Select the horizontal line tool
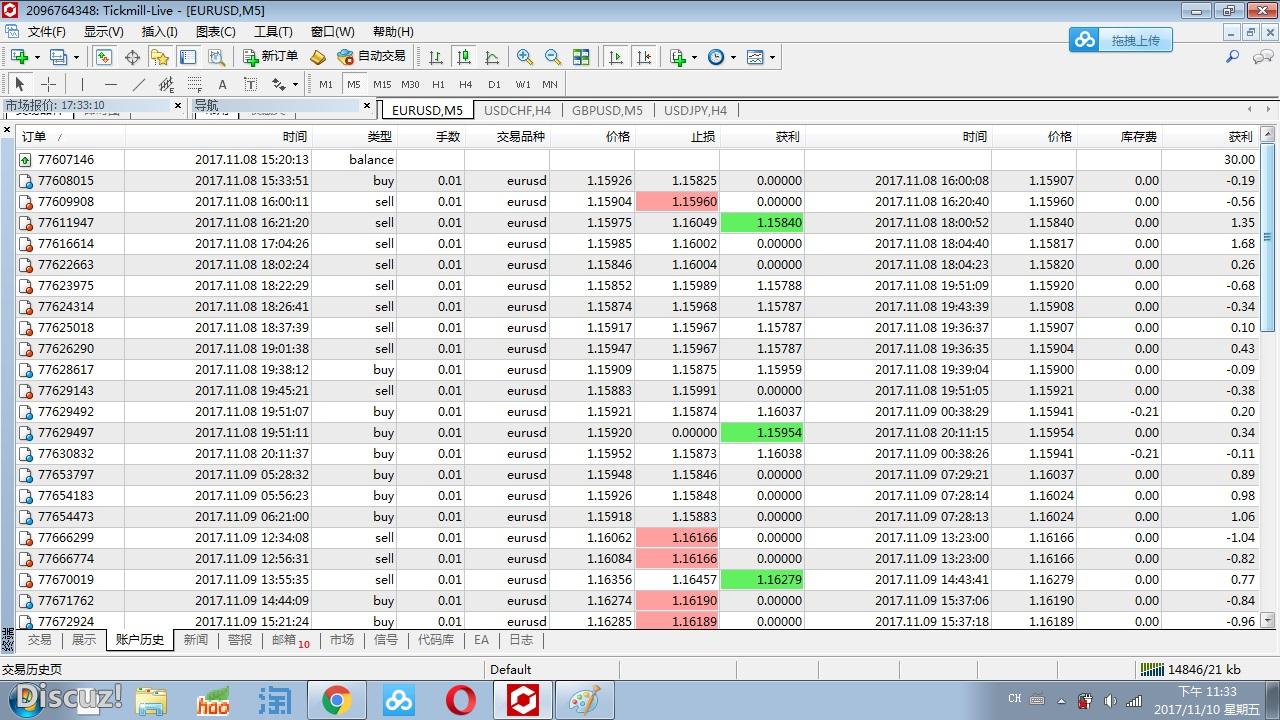1280x720 pixels. tap(110, 84)
